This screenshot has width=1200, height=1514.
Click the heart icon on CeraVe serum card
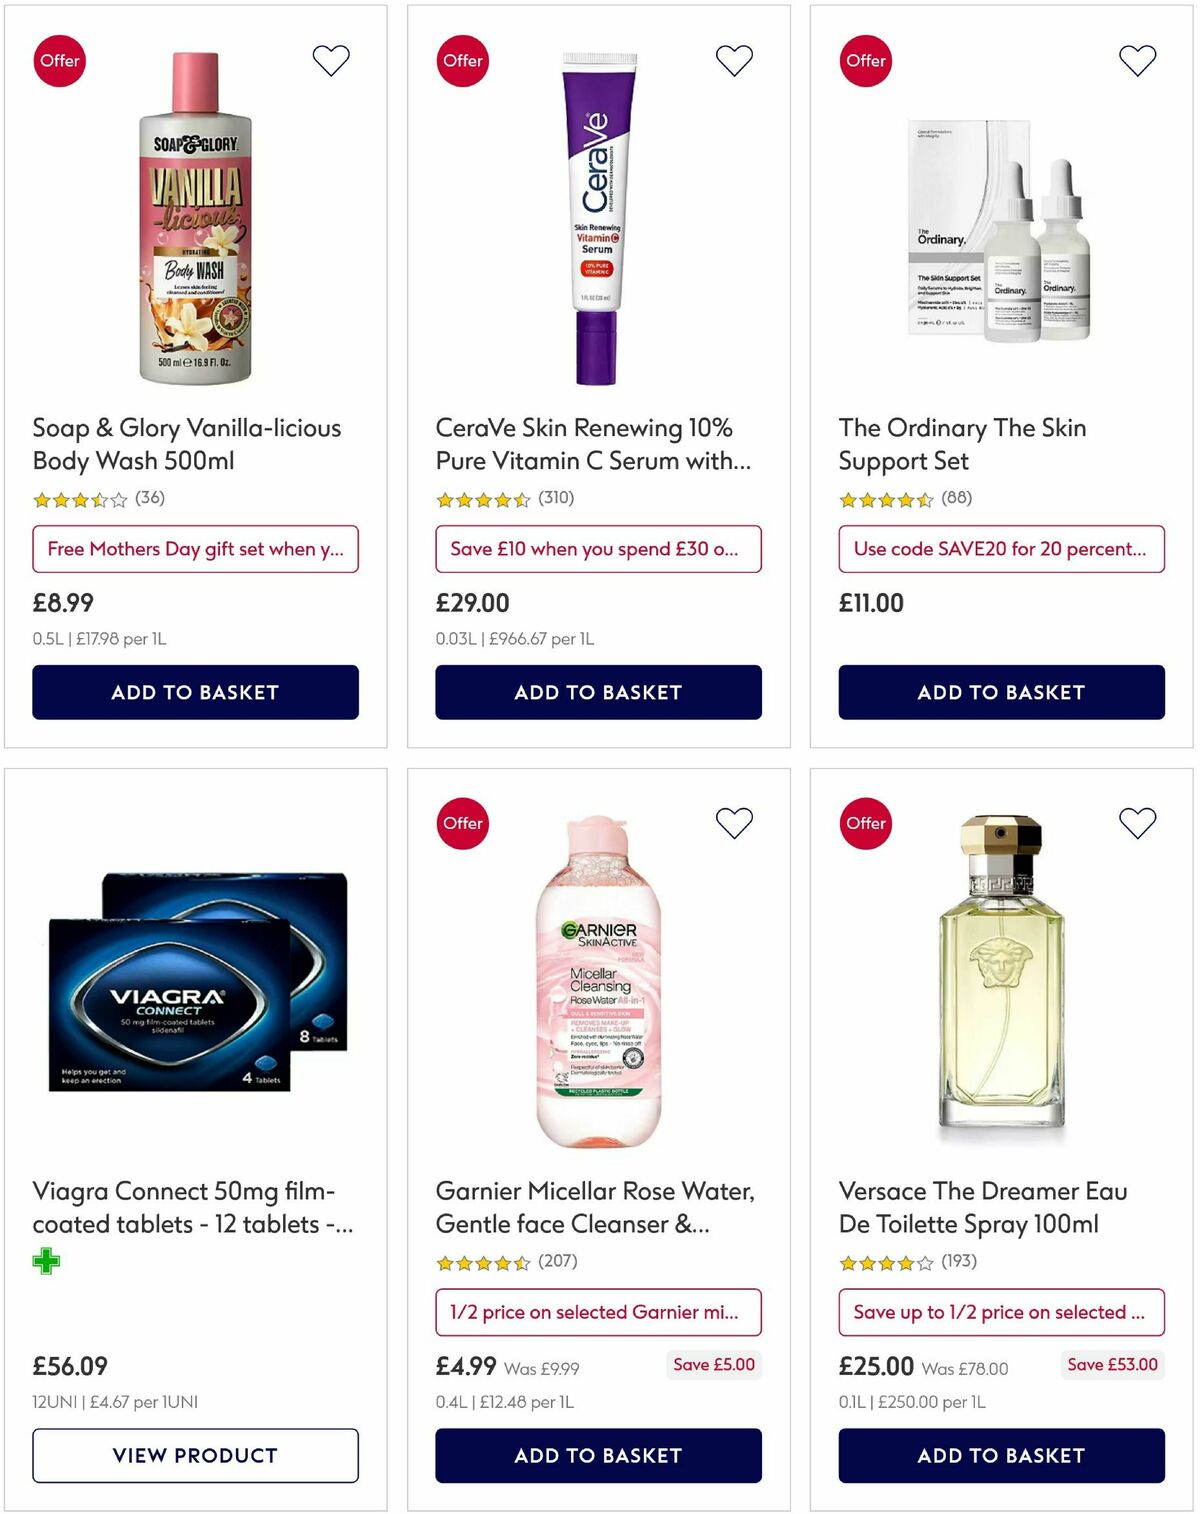tap(733, 60)
